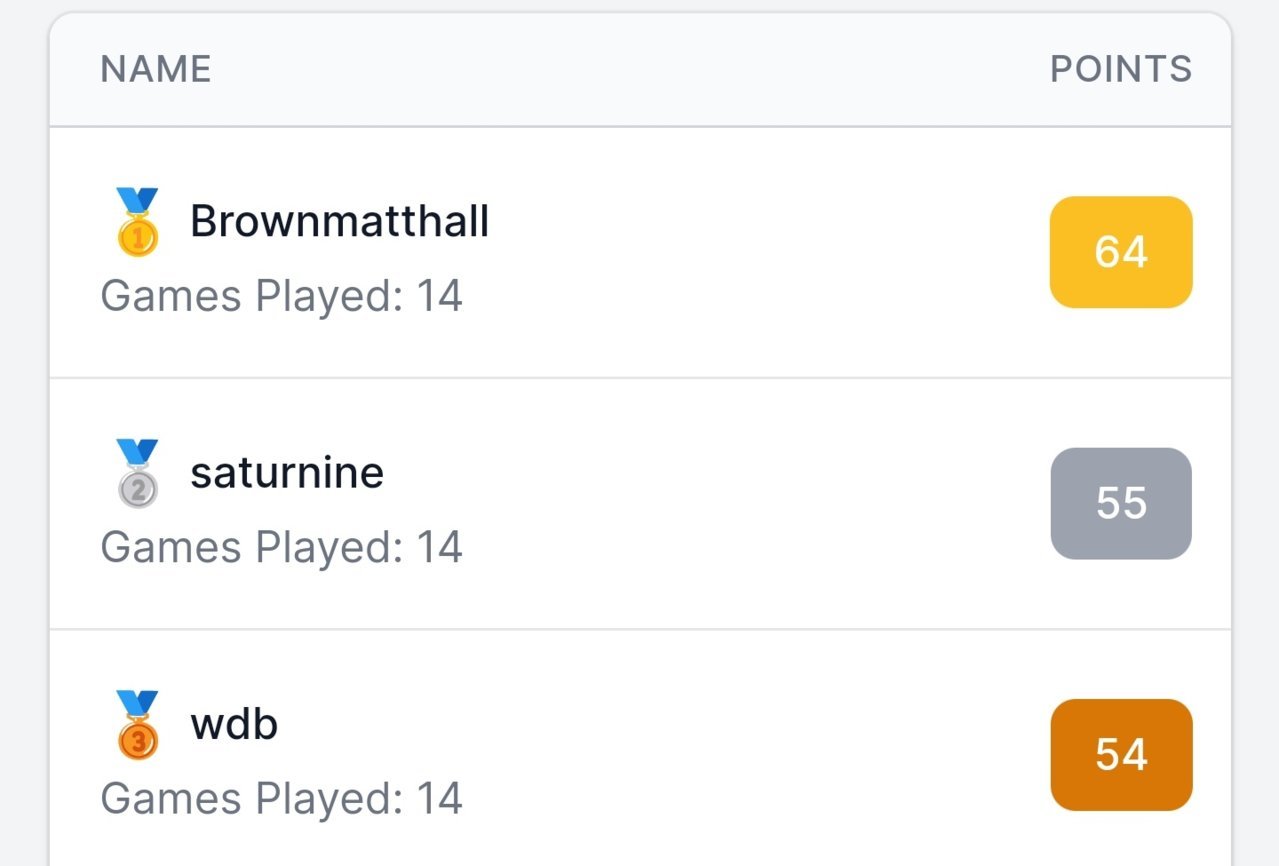Screen dimensions: 1279x866
Task: Click the silver second-place medal icon
Action: tap(138, 473)
